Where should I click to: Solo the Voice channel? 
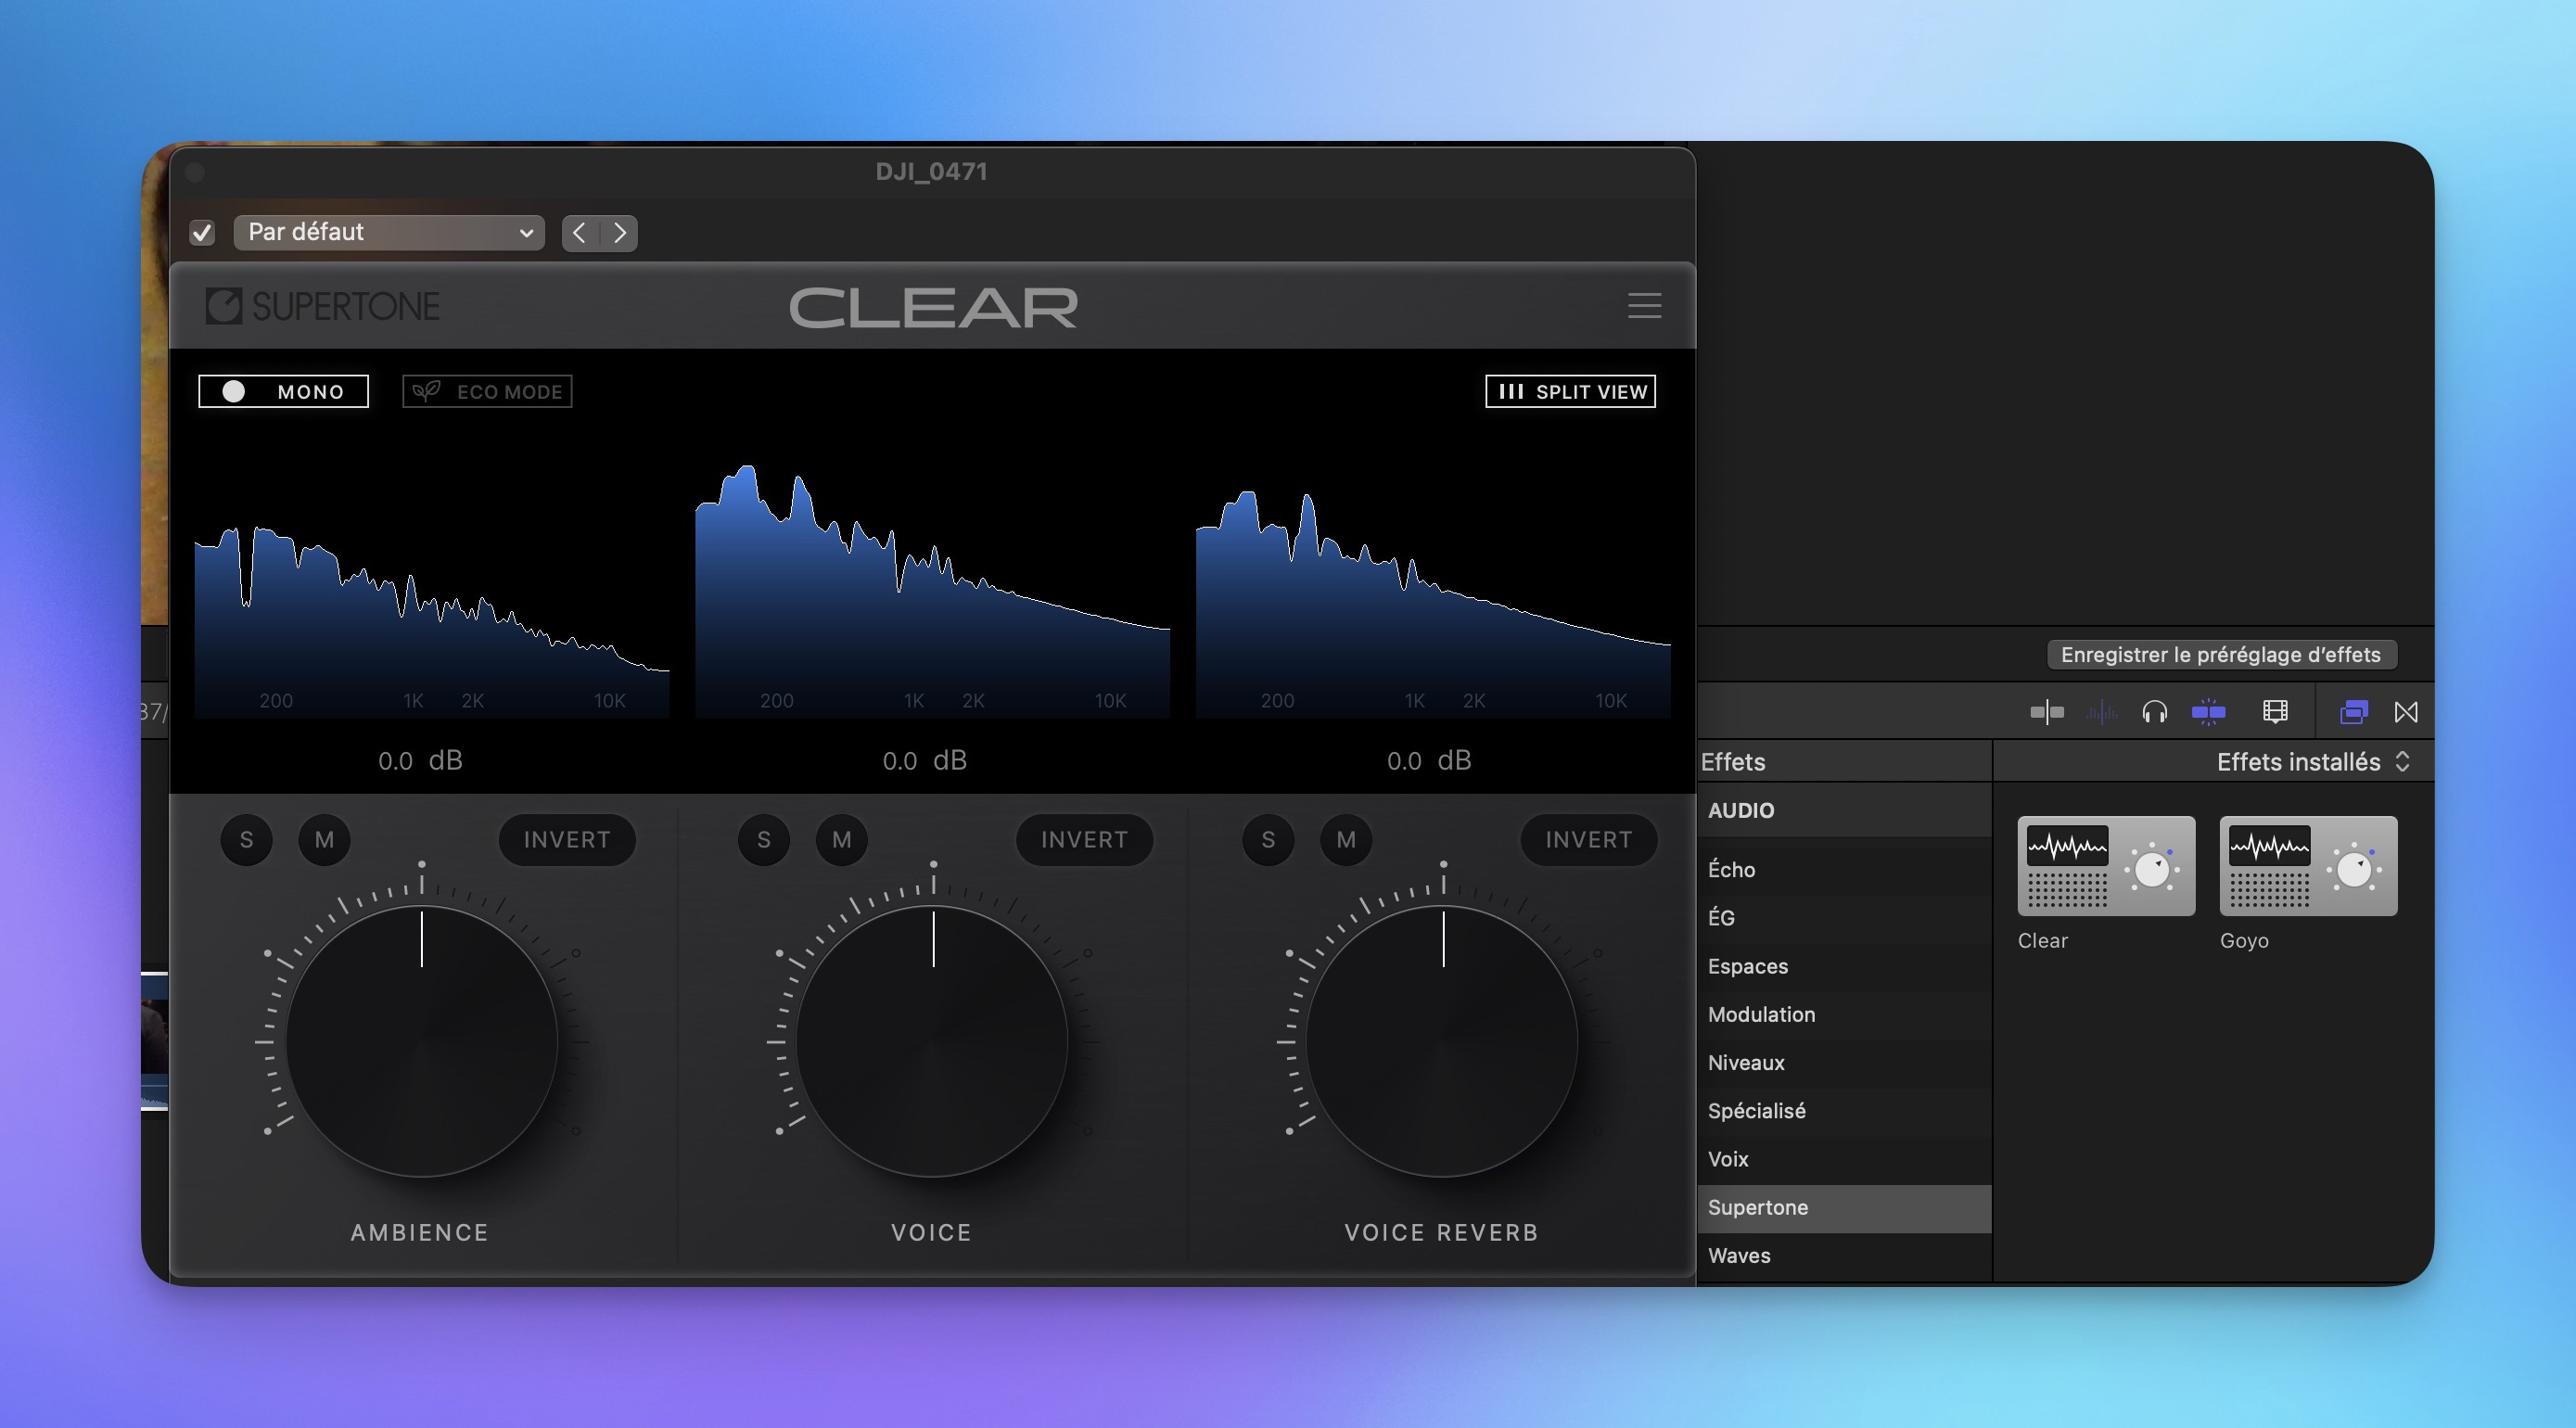tap(764, 840)
